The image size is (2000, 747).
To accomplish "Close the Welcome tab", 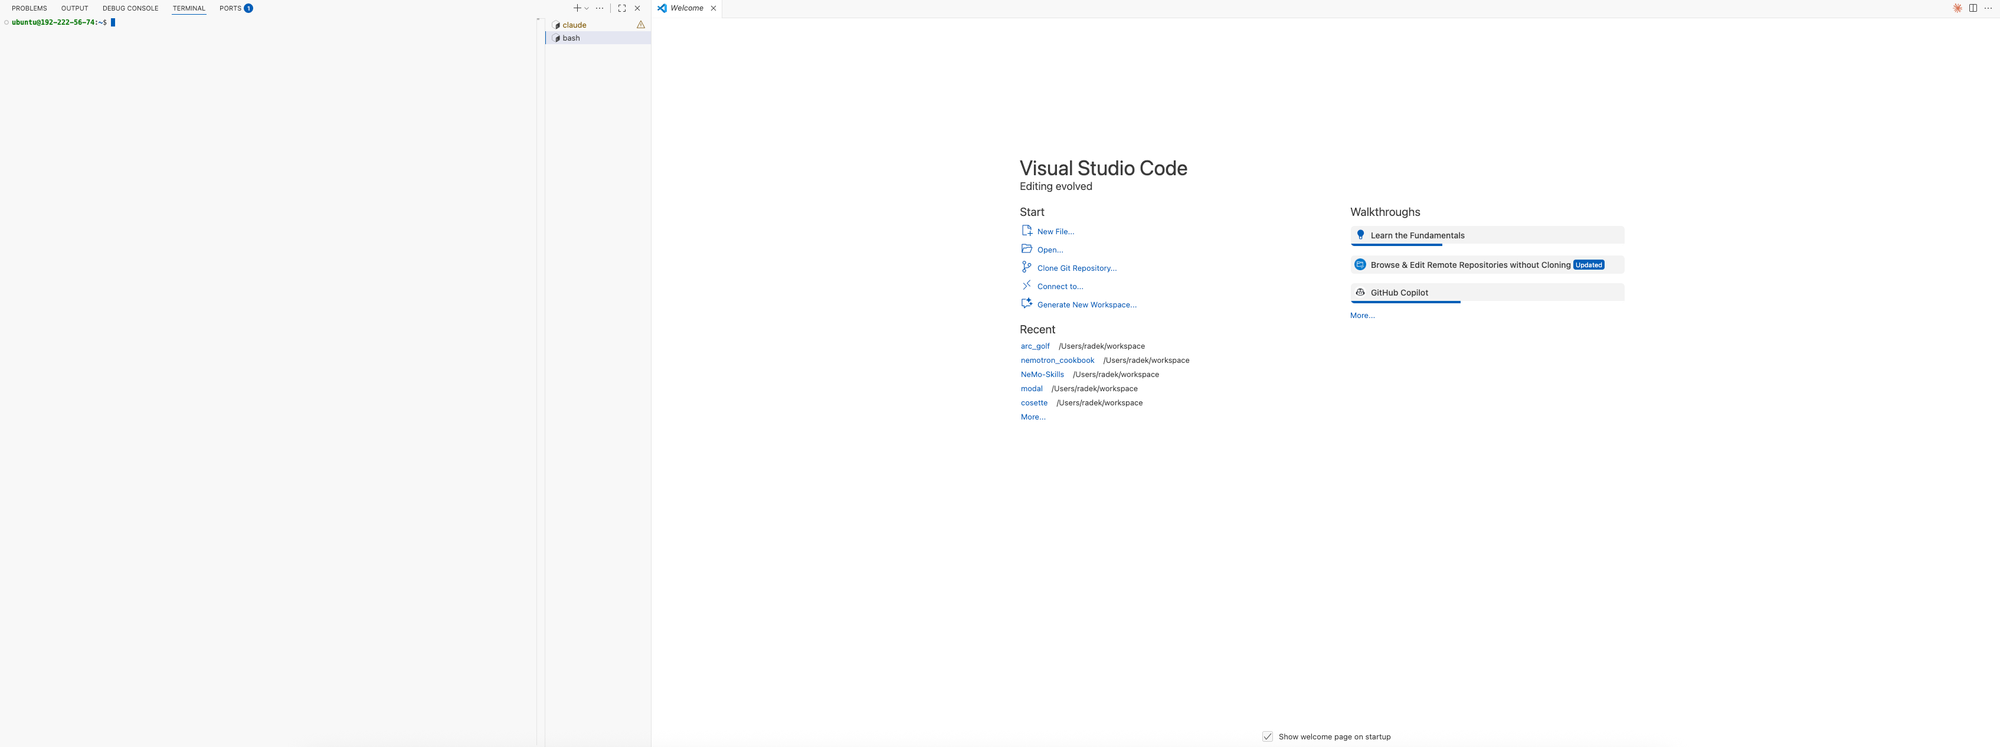I will [713, 8].
